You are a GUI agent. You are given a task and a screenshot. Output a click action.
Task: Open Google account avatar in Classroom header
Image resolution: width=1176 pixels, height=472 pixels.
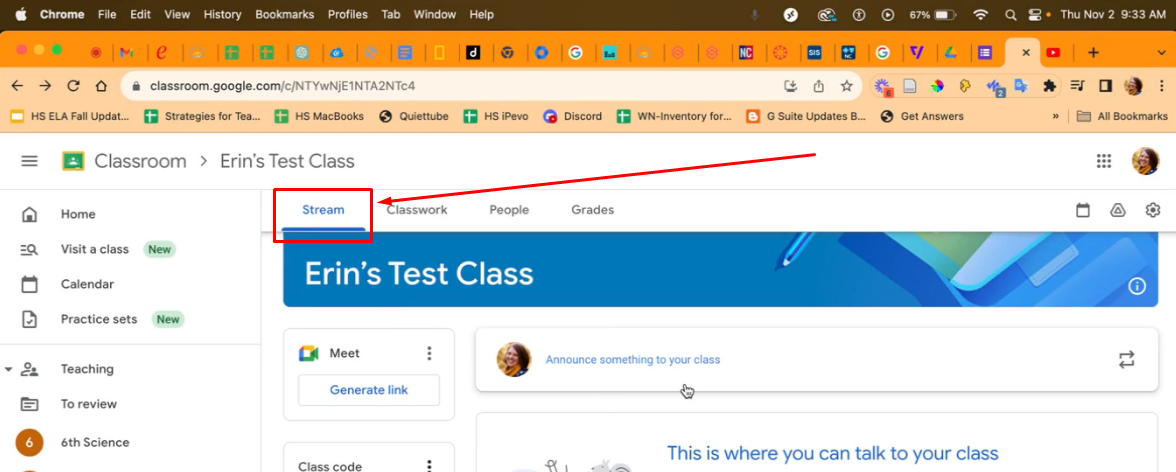[1145, 161]
